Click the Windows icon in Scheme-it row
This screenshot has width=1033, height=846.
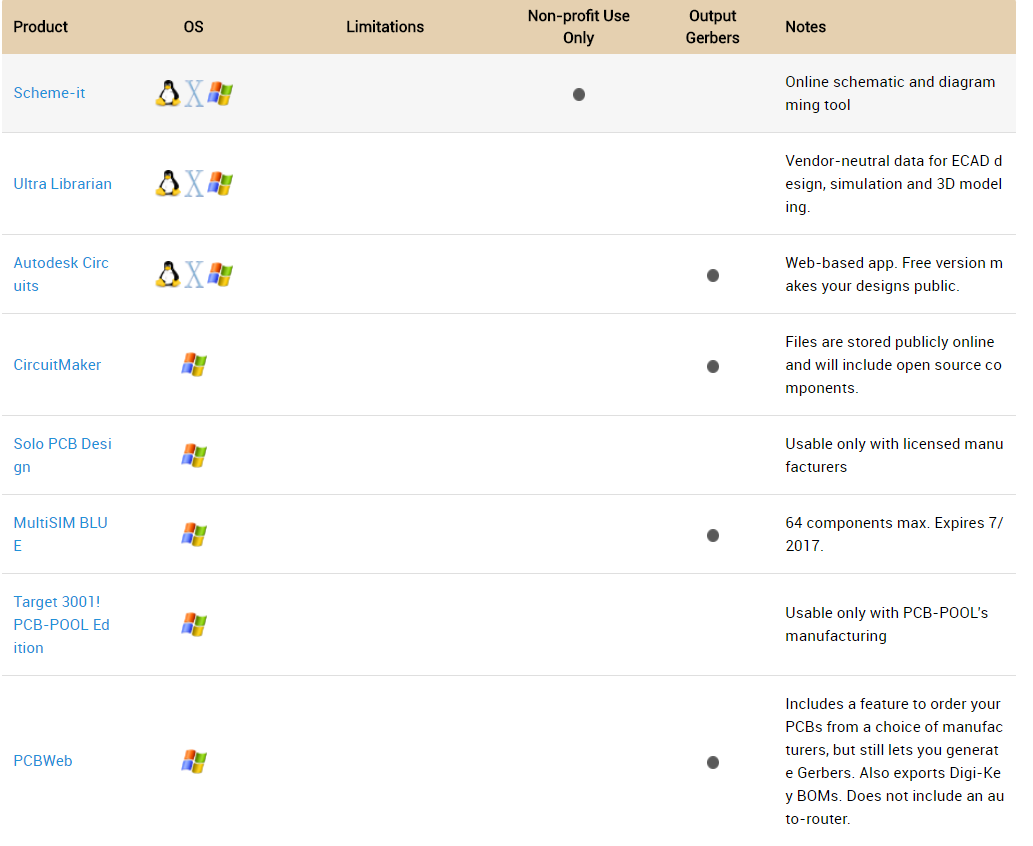point(220,94)
